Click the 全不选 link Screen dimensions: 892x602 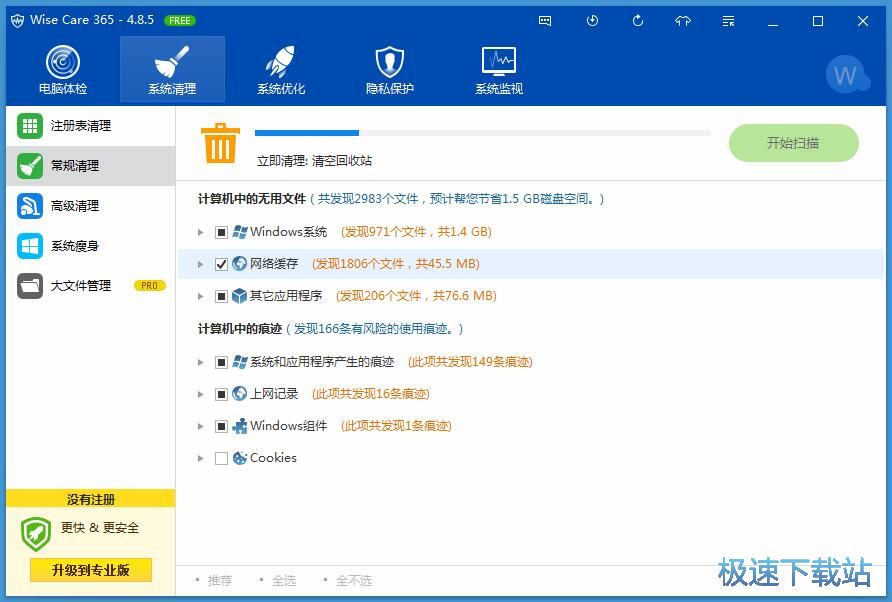pos(354,580)
